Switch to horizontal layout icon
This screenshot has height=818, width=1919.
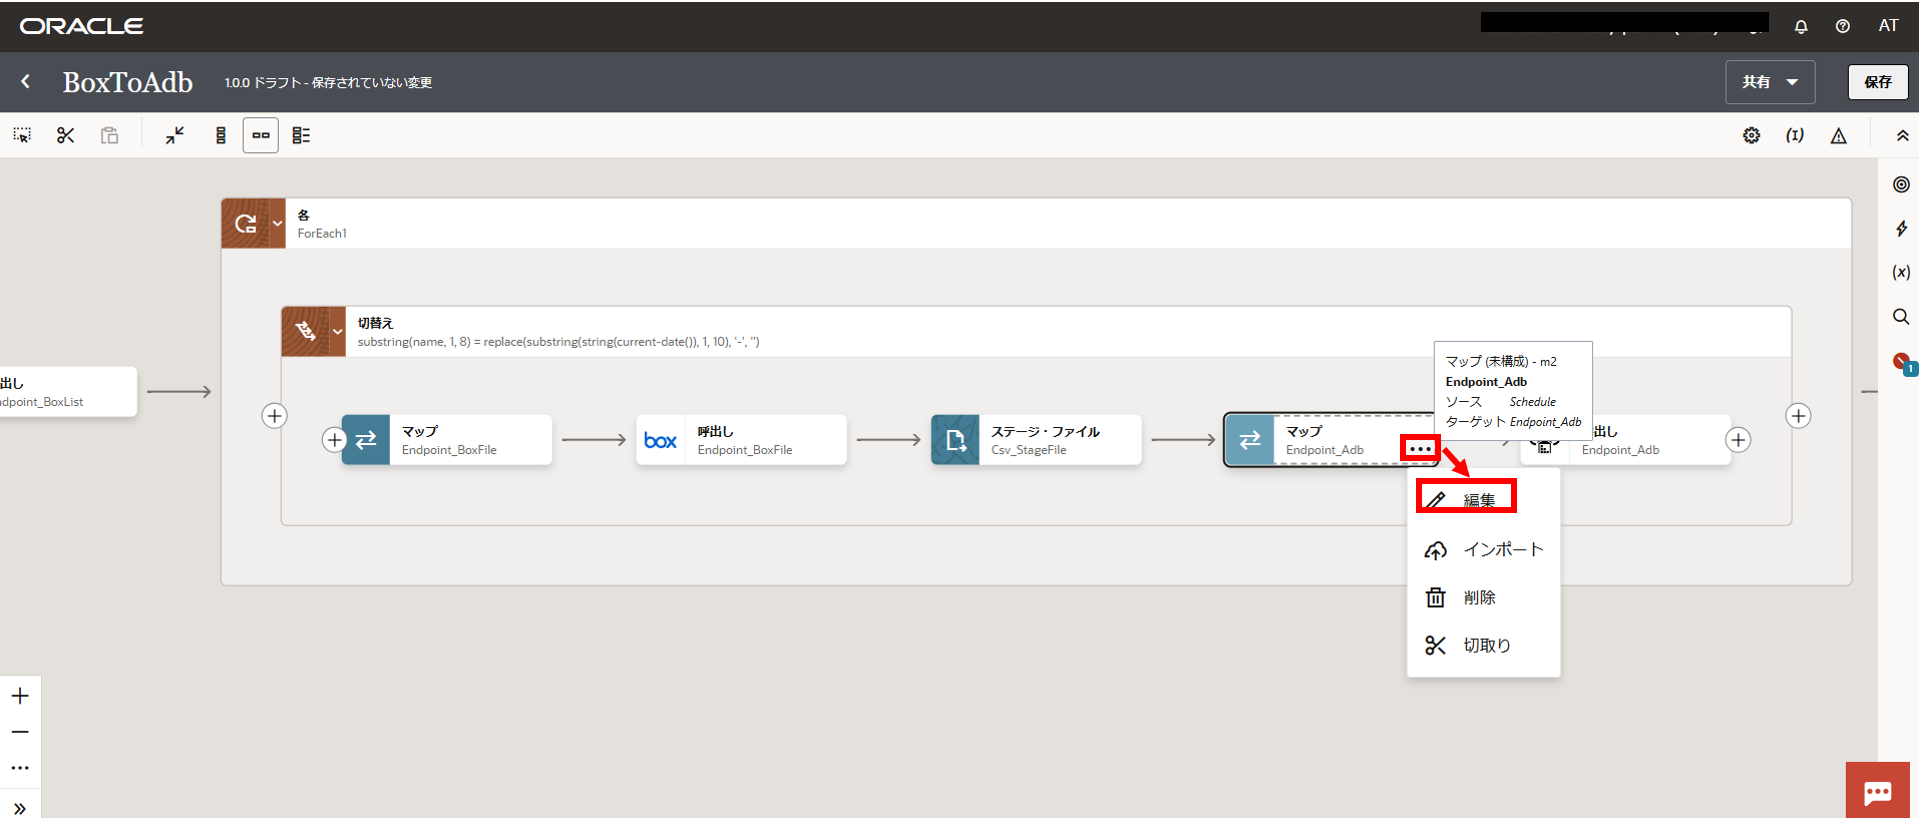pyautogui.click(x=261, y=135)
